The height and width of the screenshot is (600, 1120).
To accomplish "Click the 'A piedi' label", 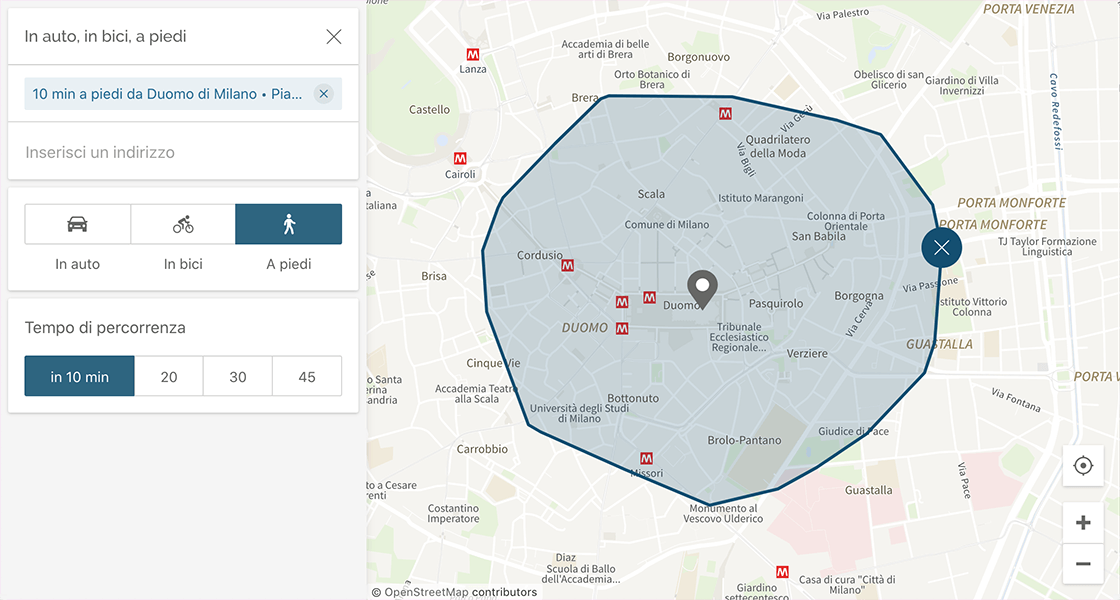I will point(289,264).
